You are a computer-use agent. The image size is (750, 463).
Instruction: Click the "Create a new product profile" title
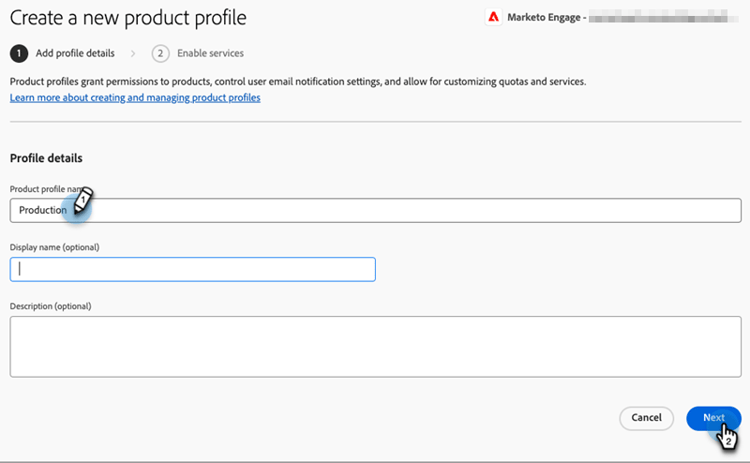click(x=128, y=18)
